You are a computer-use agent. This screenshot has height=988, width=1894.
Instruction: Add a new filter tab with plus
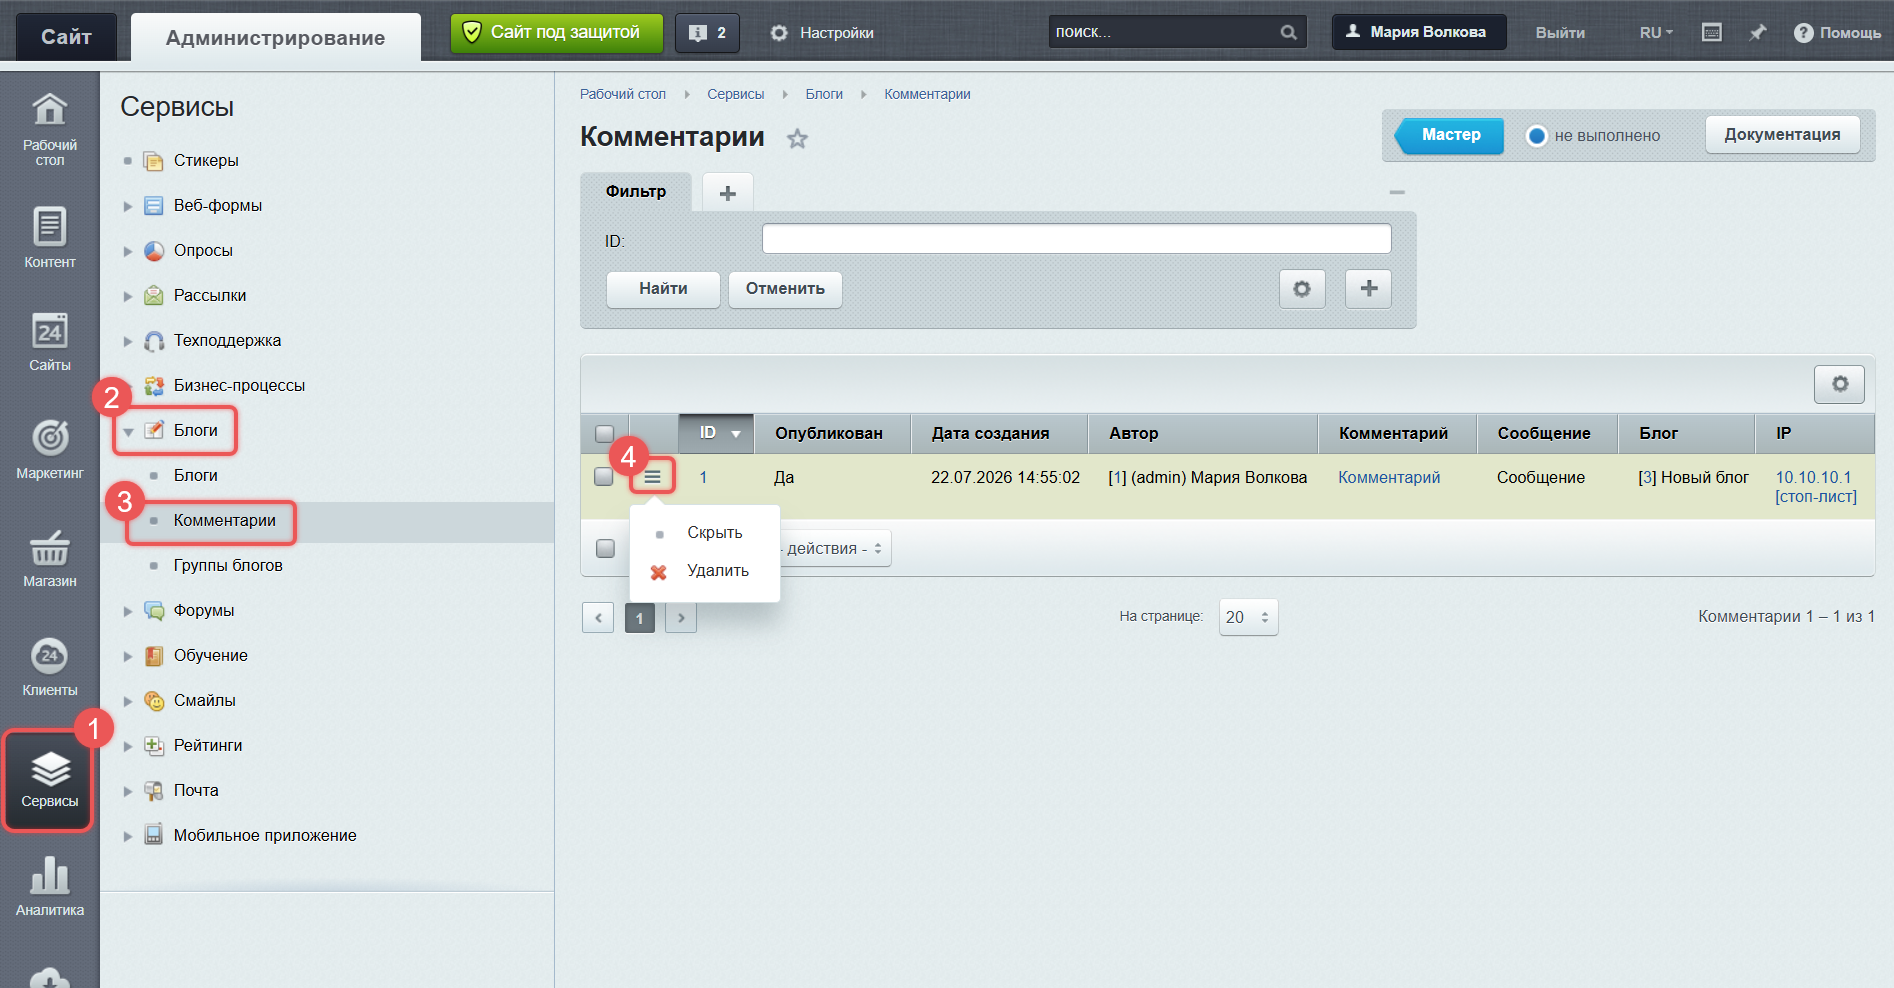click(x=728, y=193)
